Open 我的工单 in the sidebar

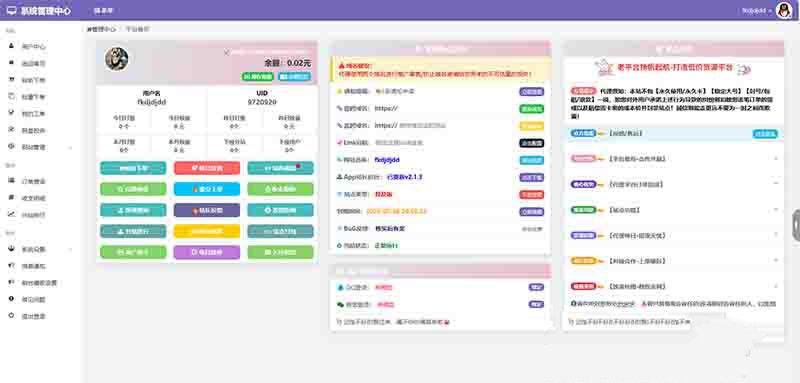click(x=34, y=114)
